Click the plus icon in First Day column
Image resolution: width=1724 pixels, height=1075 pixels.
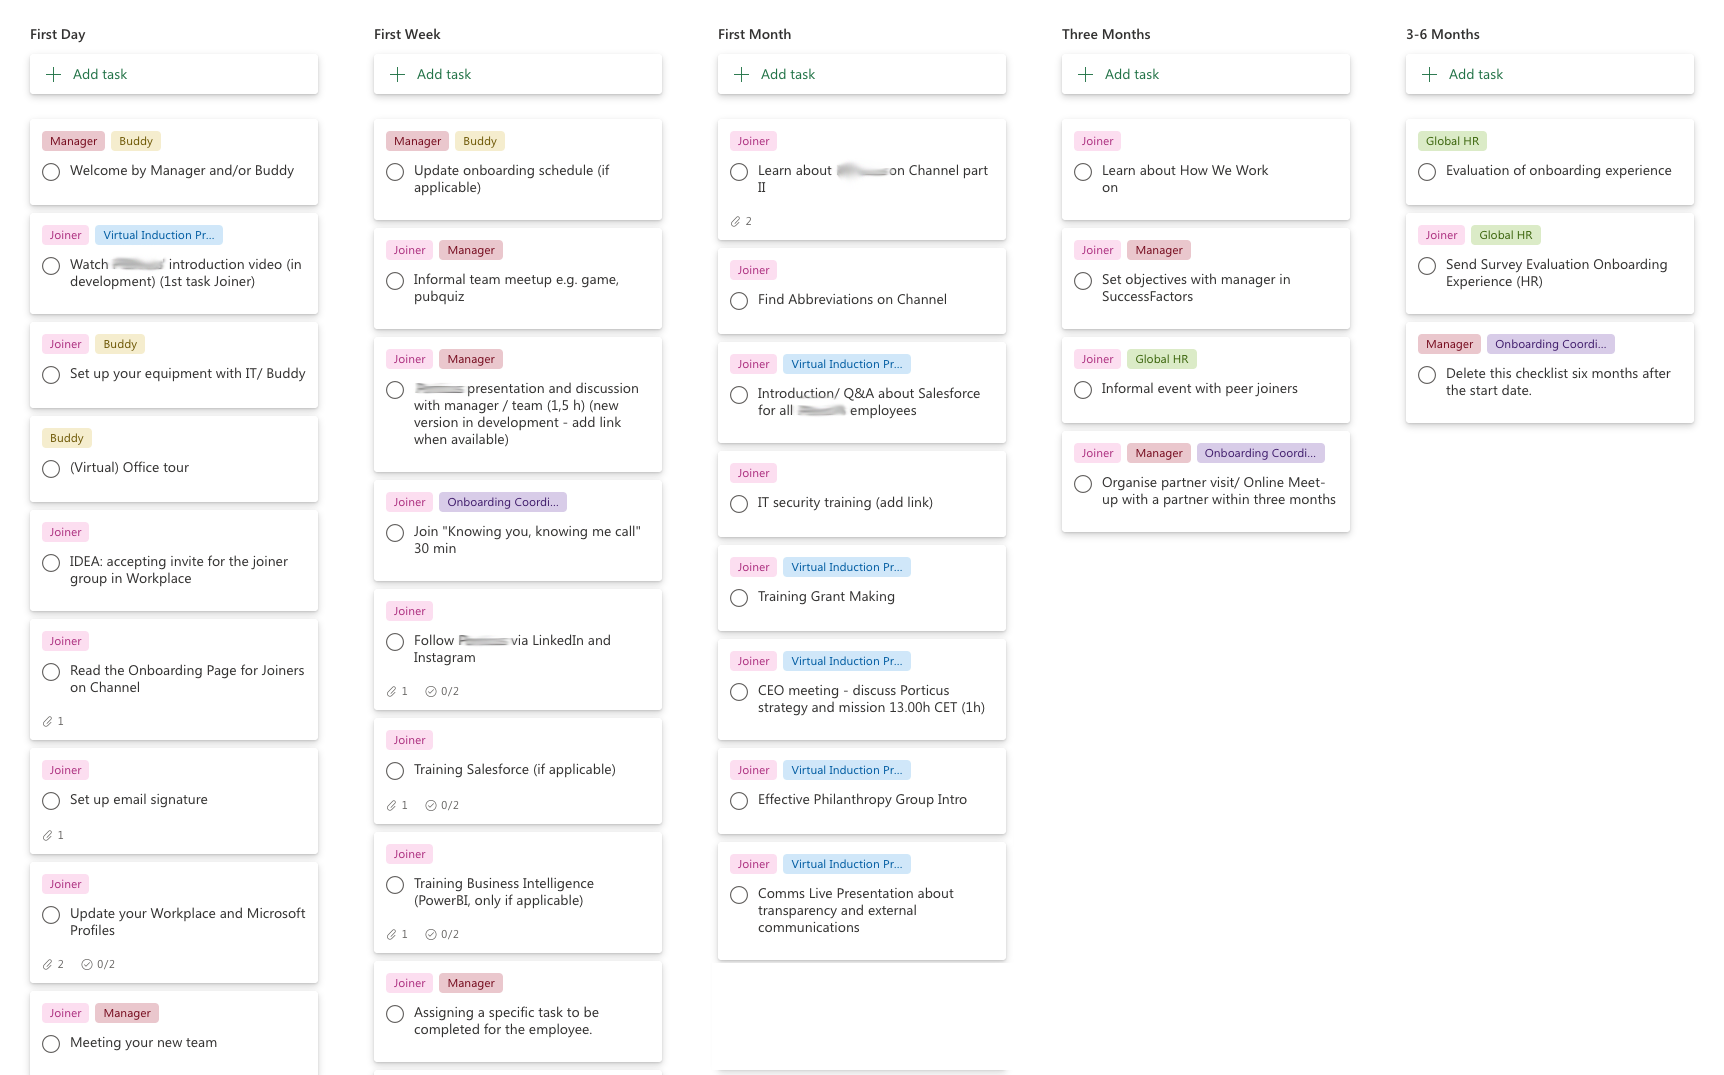[x=54, y=75]
